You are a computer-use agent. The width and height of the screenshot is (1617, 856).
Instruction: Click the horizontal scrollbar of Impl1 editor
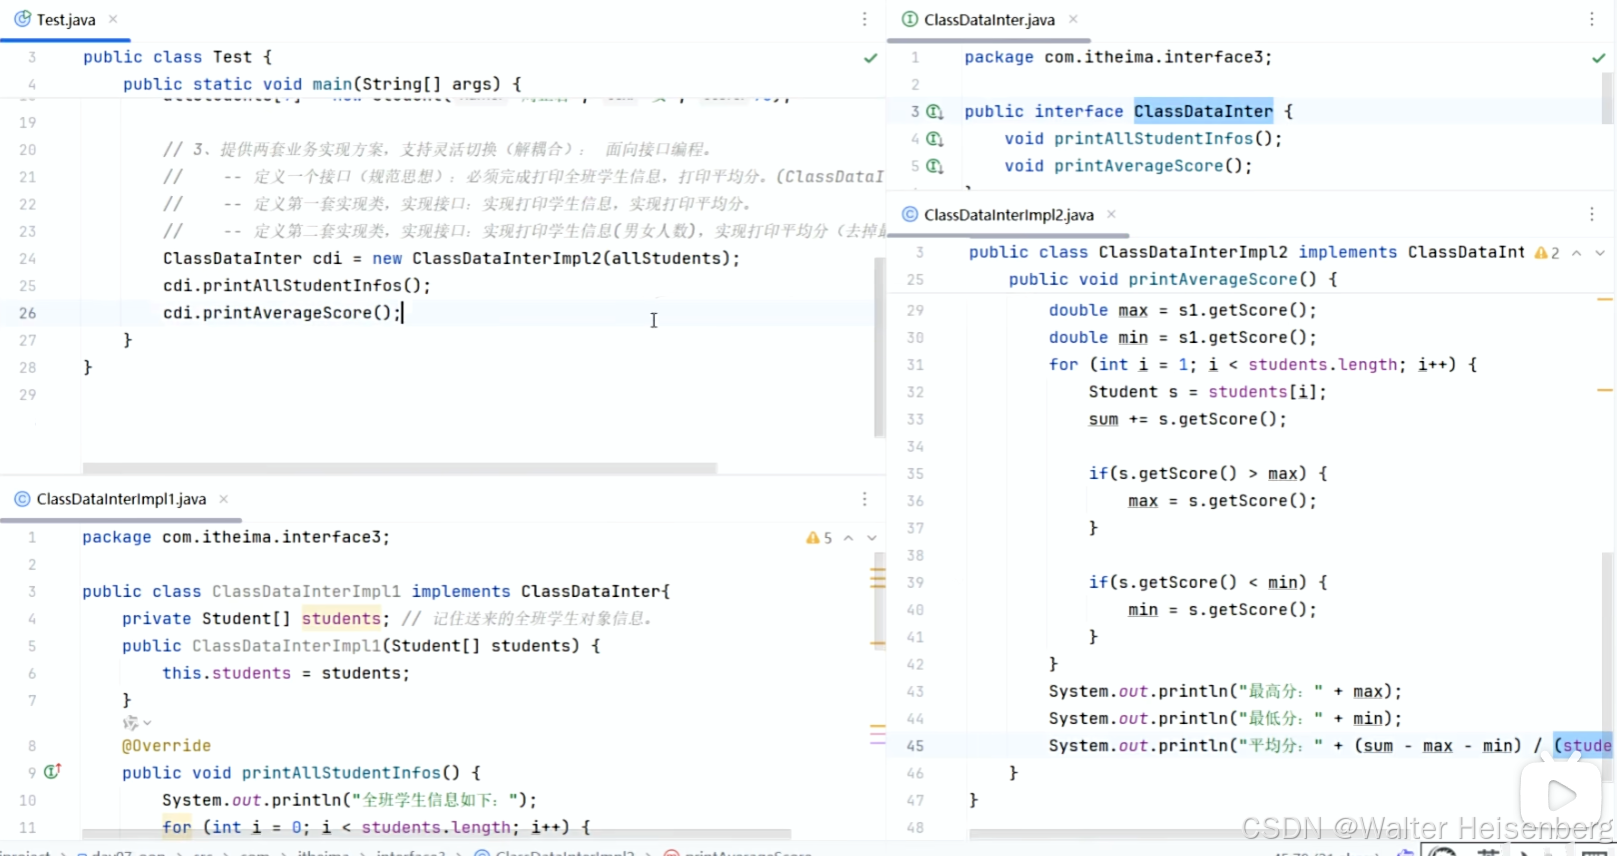tap(436, 834)
